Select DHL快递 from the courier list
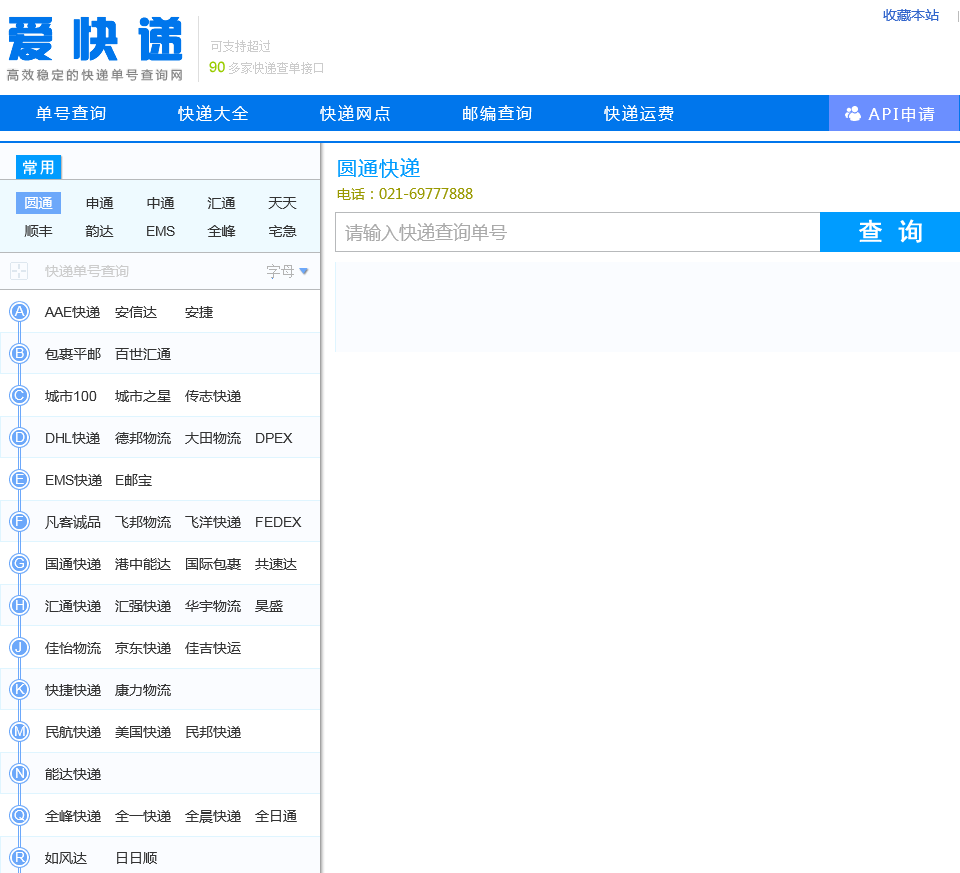Screen dimensions: 960x873 click(x=73, y=438)
